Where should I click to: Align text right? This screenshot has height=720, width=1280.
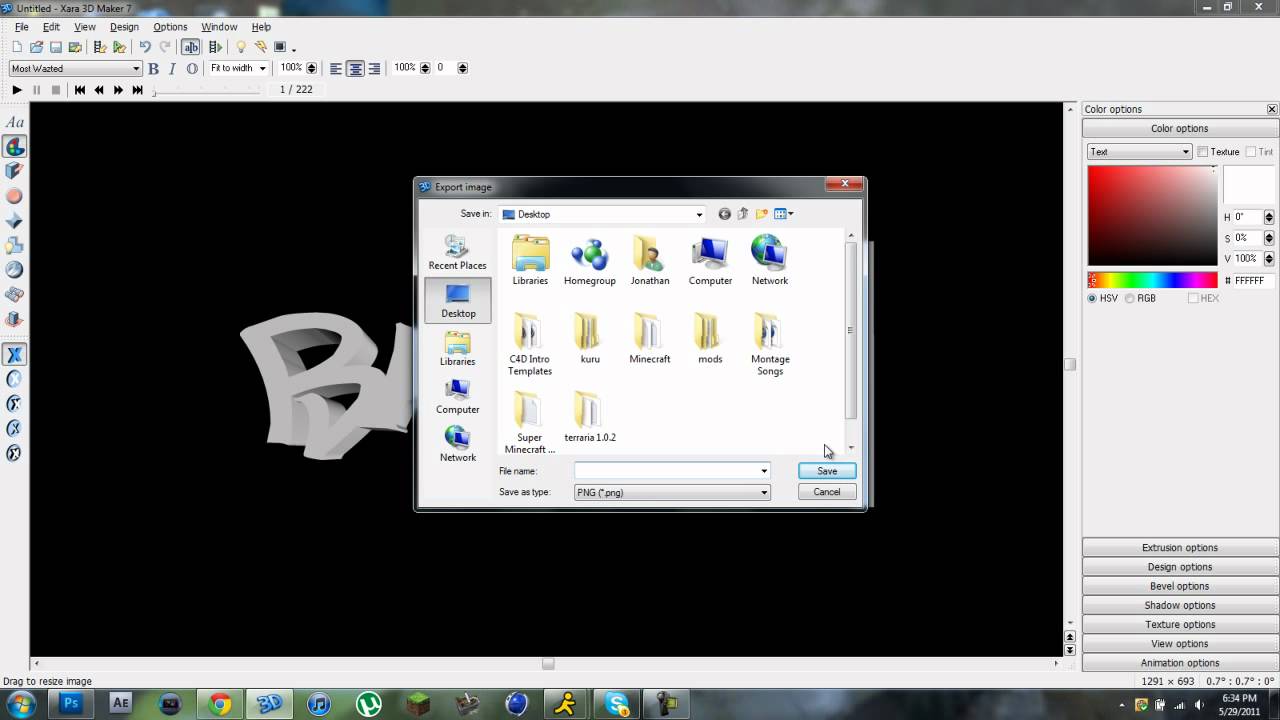[x=374, y=68]
